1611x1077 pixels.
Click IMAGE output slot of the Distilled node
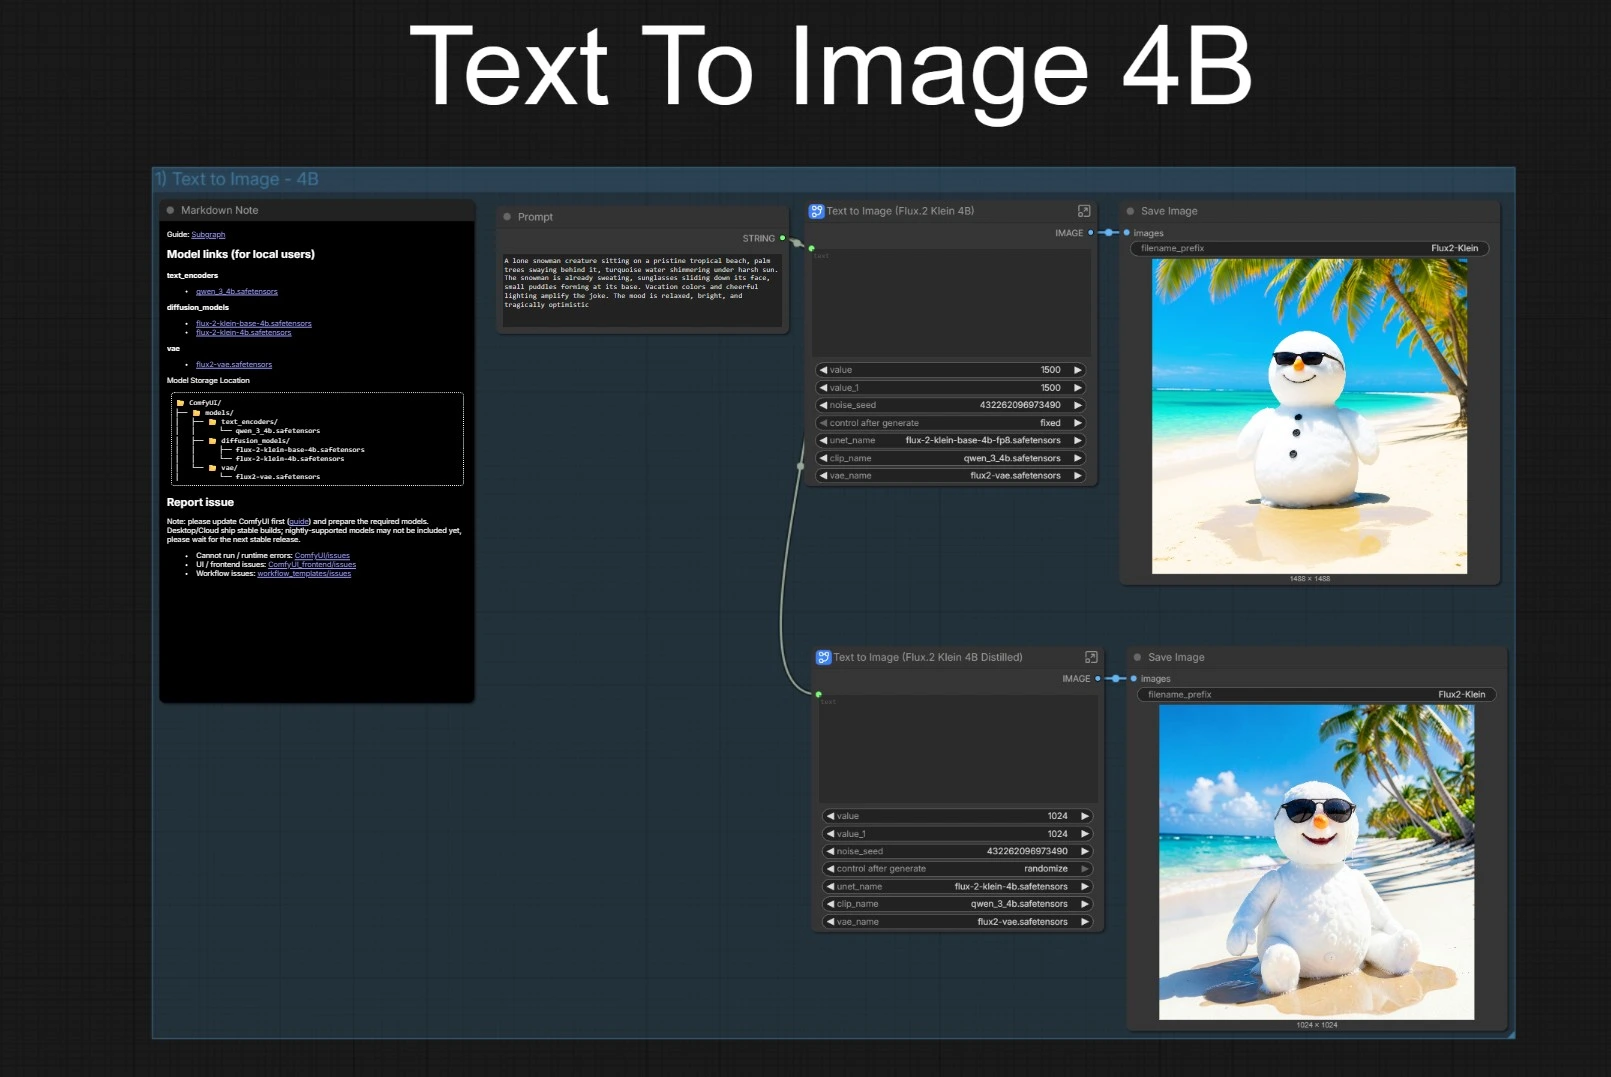[x=1097, y=679]
